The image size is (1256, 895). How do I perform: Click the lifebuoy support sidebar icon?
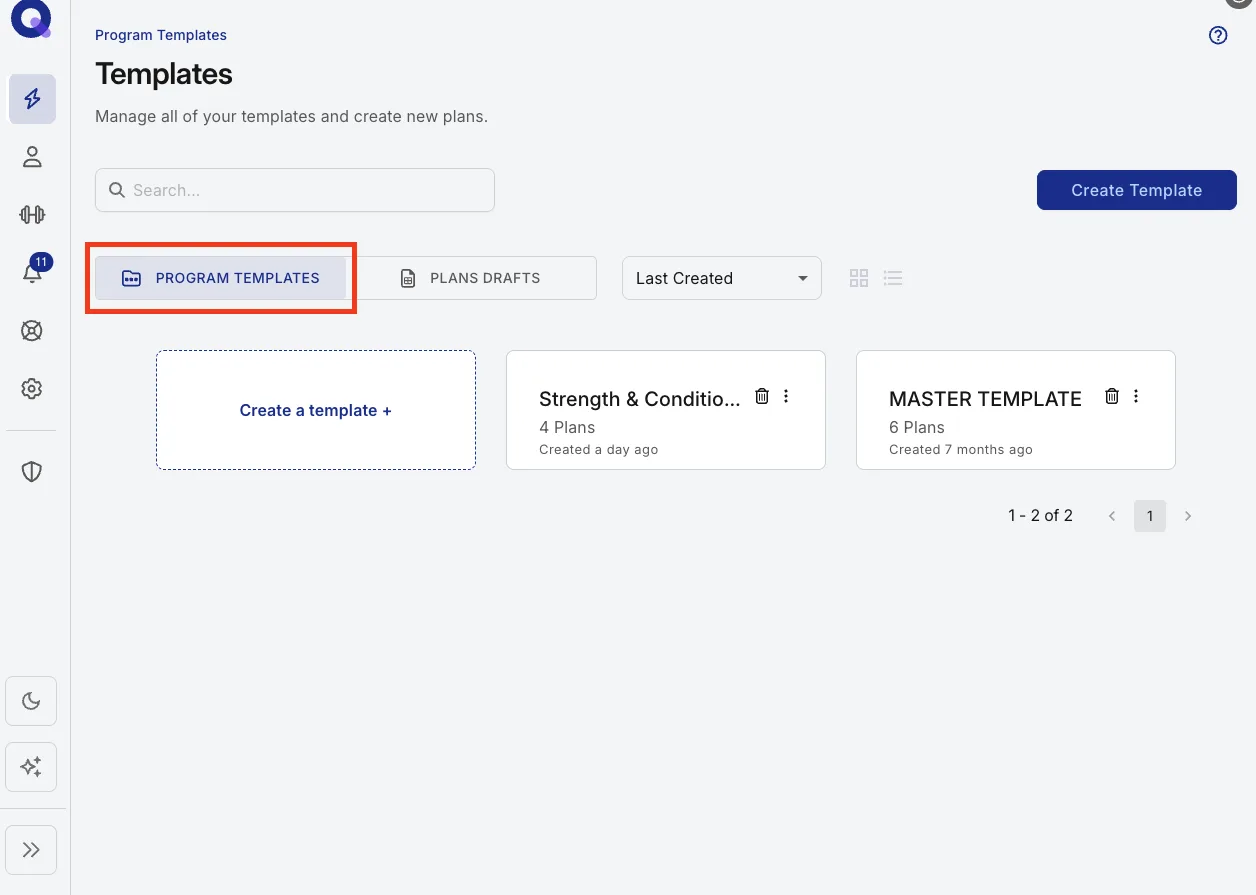[32, 331]
